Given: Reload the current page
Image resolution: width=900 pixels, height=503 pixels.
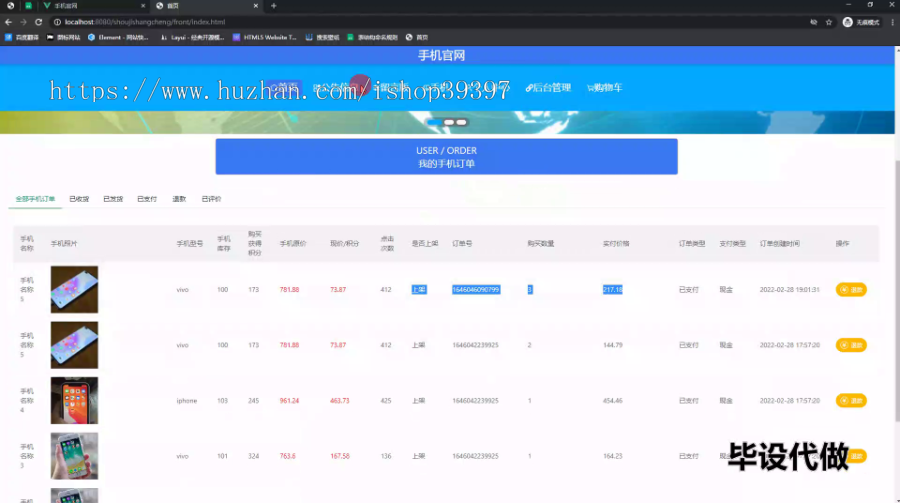Looking at the screenshot, I should pos(38,22).
